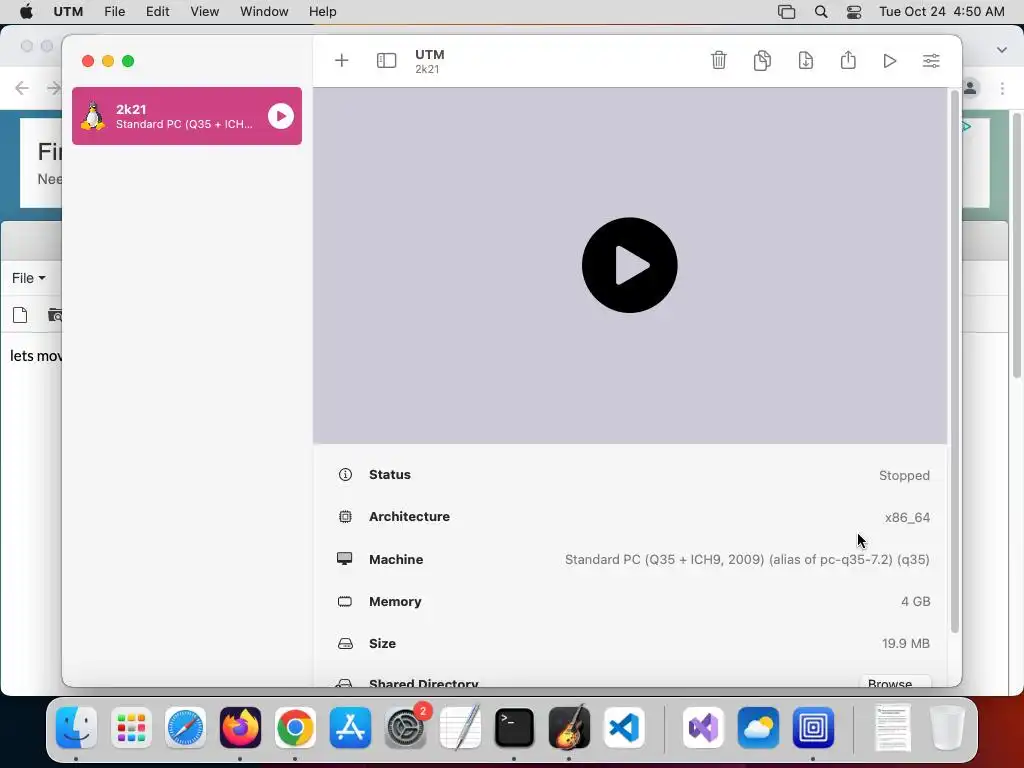The width and height of the screenshot is (1024, 768).
Task: Open System Settings from the Dock
Action: (x=406, y=728)
